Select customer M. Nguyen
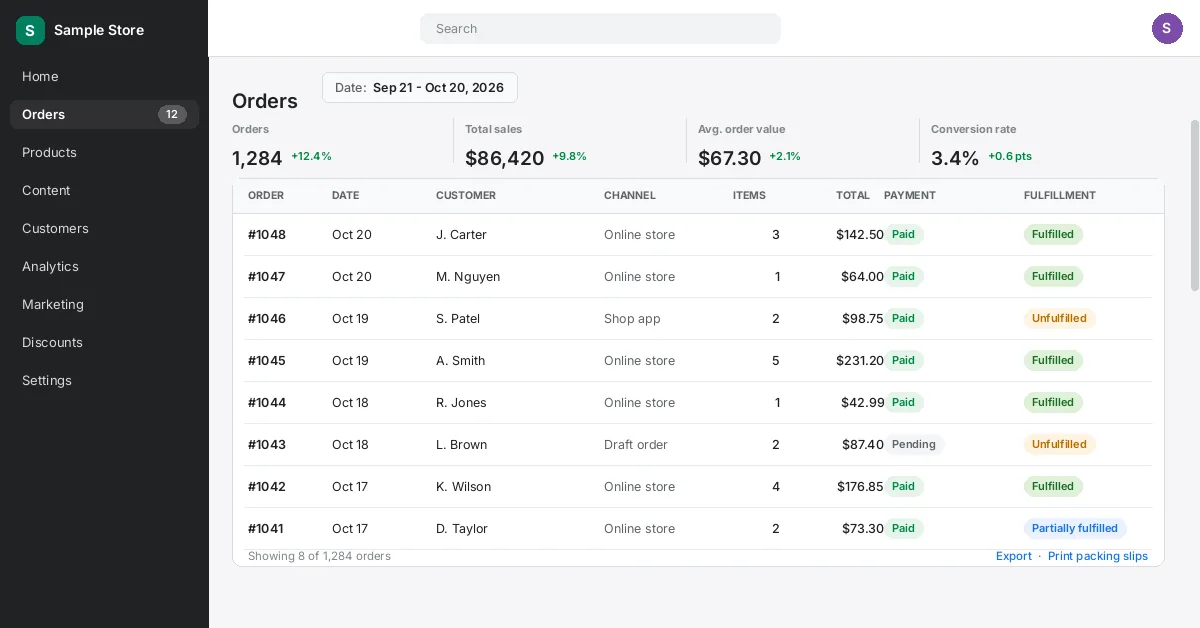1200x628 pixels. coord(468,276)
